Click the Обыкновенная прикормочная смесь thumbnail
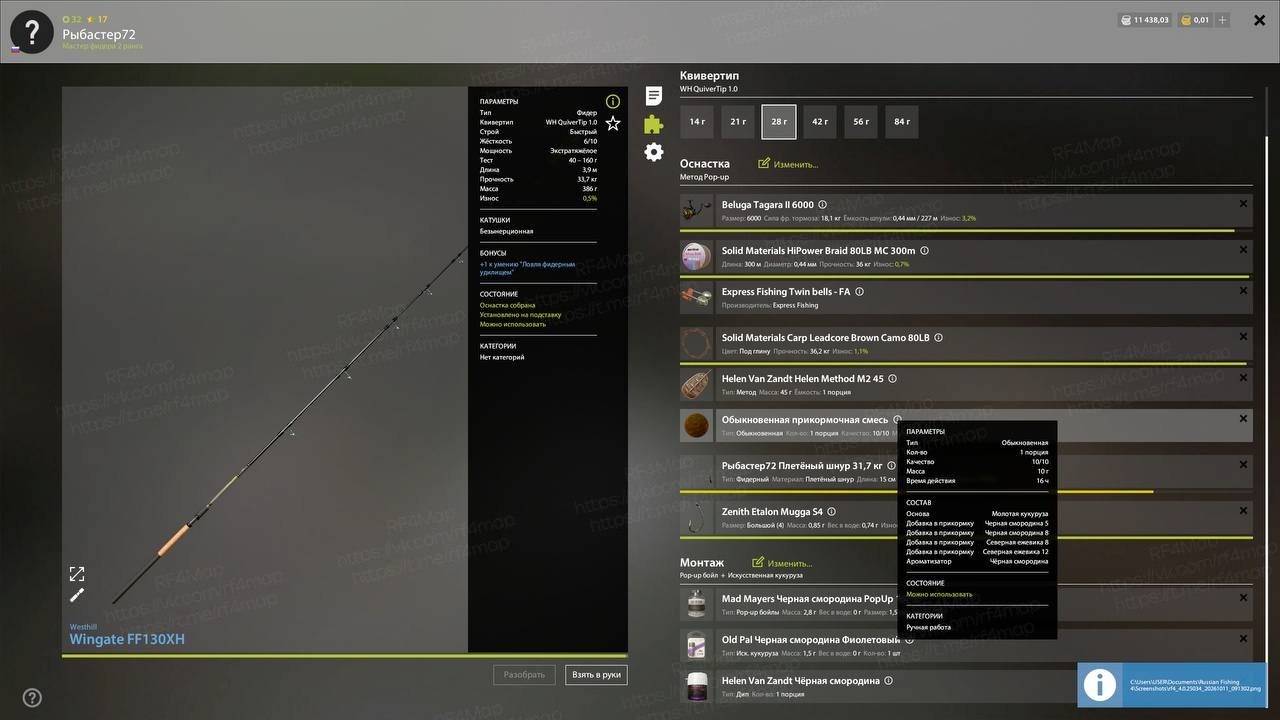The image size is (1280, 720). coord(696,426)
